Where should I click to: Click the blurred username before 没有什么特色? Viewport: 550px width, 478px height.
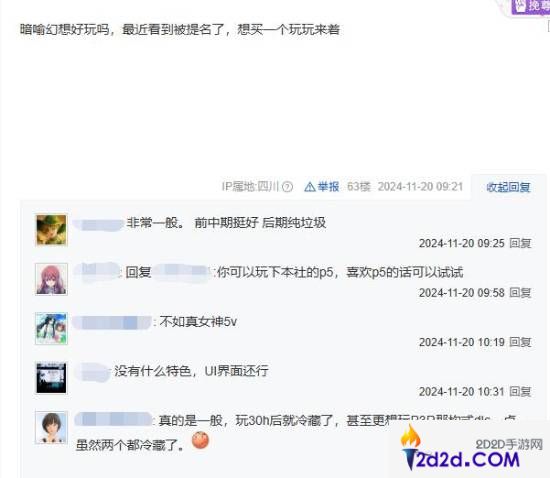tap(93, 372)
